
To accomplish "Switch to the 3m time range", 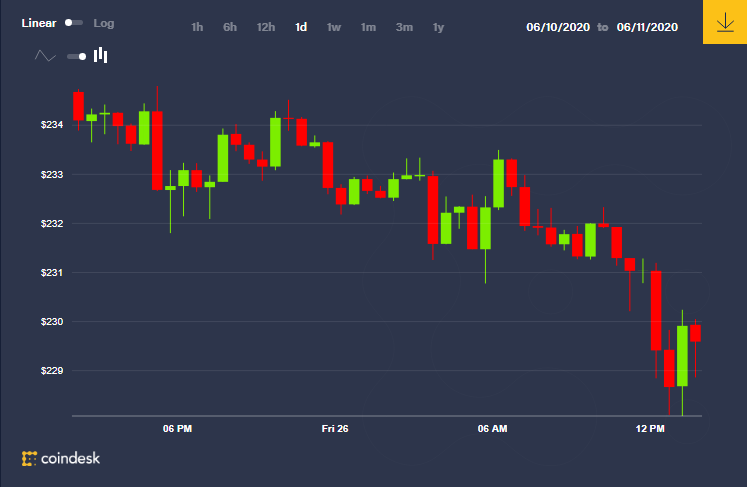I will coord(404,27).
